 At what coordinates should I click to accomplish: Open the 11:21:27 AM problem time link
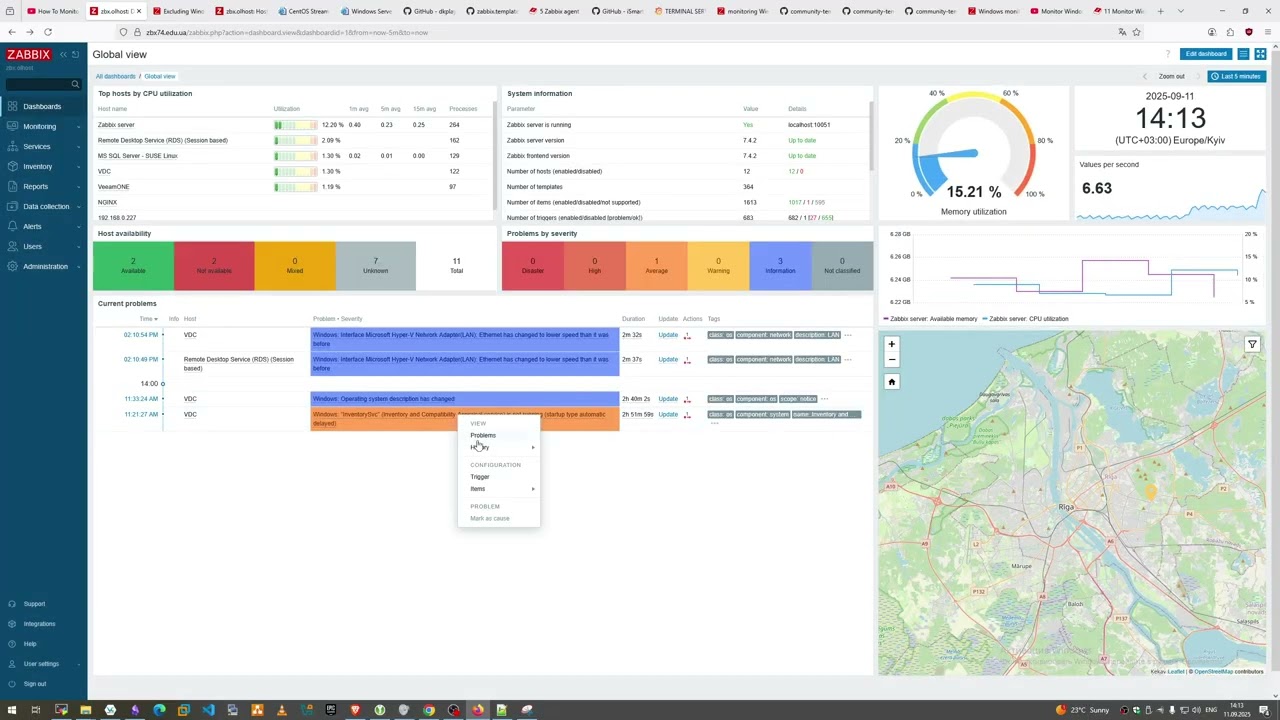pyautogui.click(x=141, y=414)
